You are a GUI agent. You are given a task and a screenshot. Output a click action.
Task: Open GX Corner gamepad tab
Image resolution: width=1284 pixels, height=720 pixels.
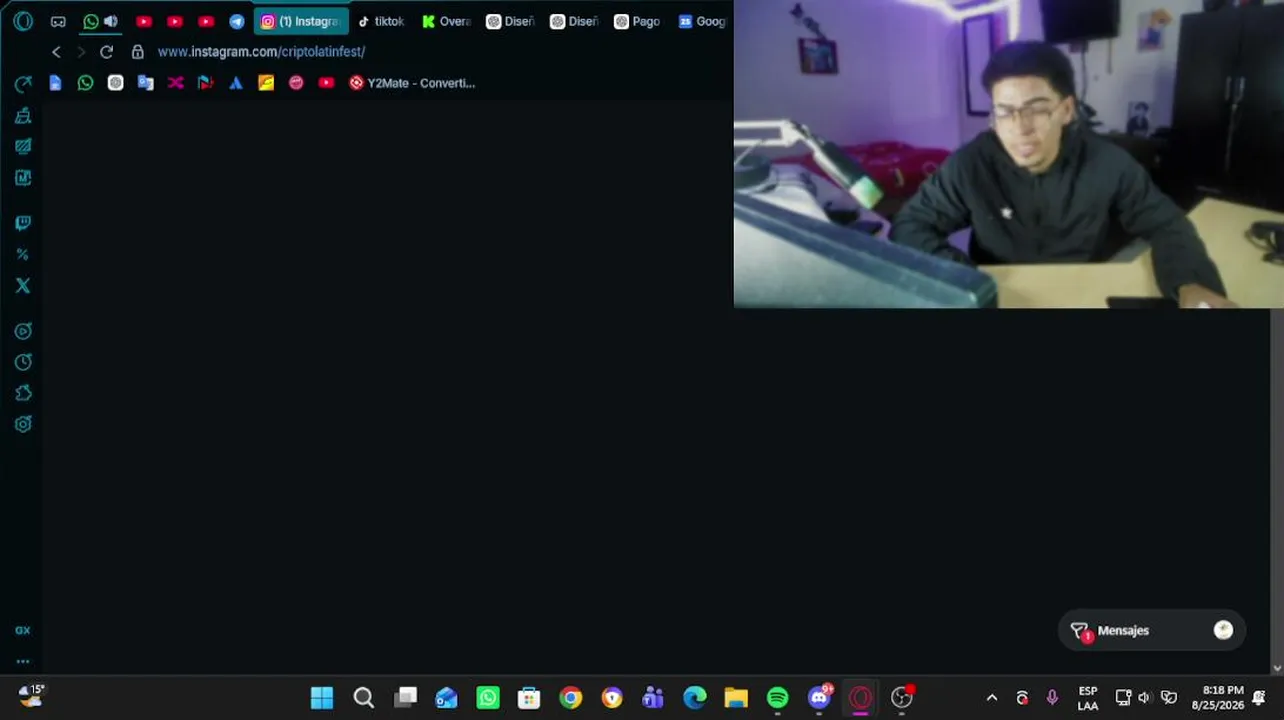[58, 21]
